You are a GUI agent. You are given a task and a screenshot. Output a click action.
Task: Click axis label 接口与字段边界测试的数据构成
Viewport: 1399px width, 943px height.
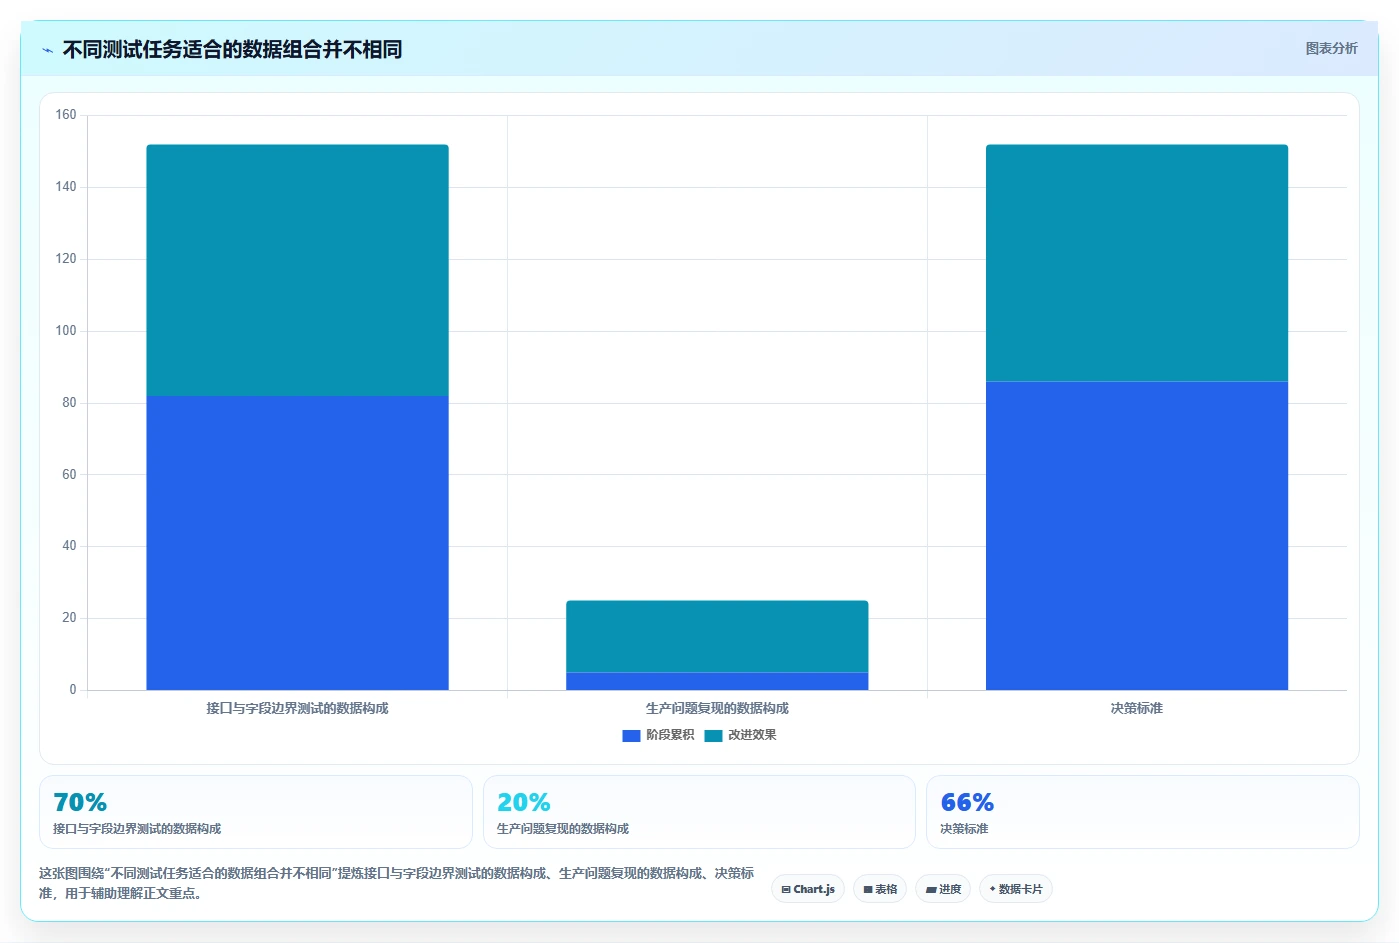pyautogui.click(x=297, y=708)
